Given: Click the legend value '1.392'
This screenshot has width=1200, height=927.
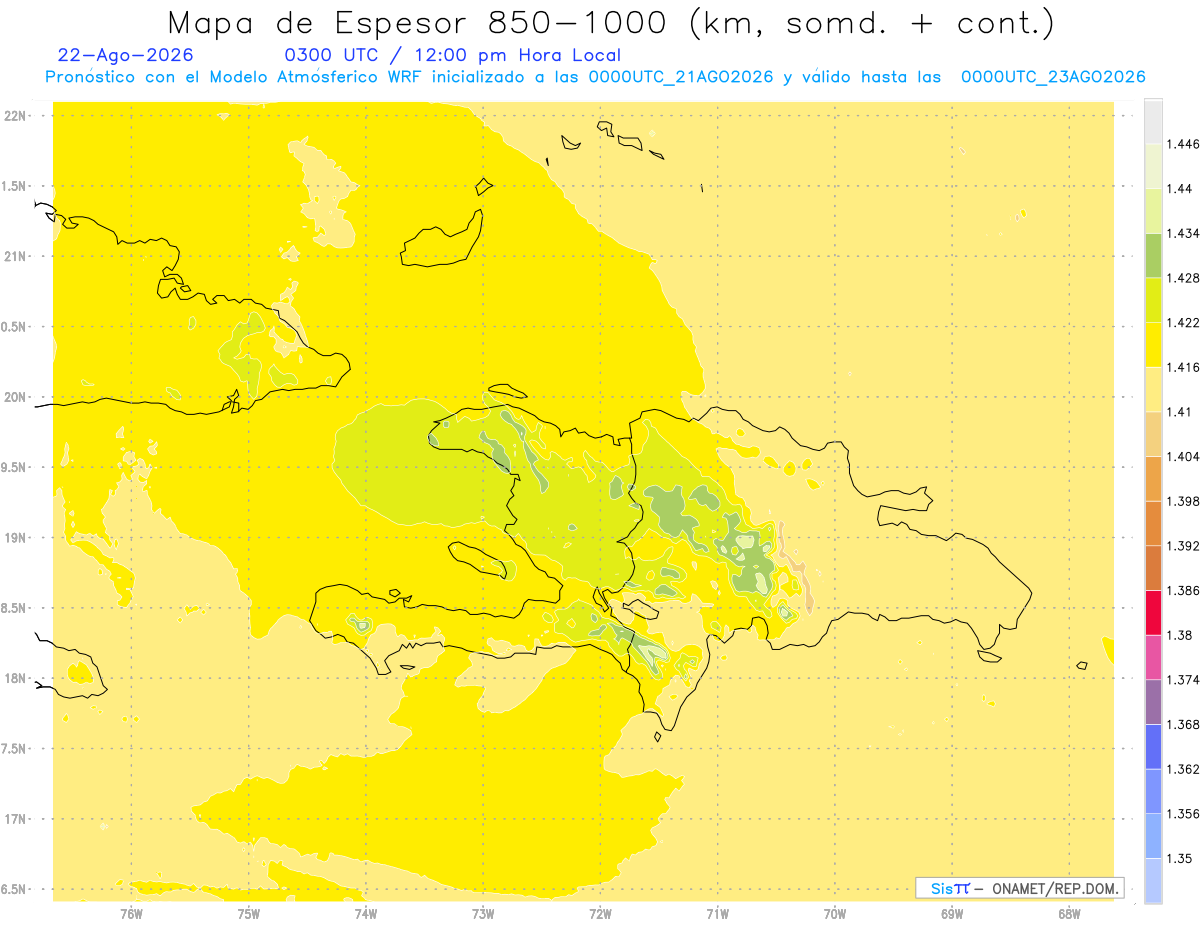Looking at the screenshot, I should pyautogui.click(x=1182, y=546).
